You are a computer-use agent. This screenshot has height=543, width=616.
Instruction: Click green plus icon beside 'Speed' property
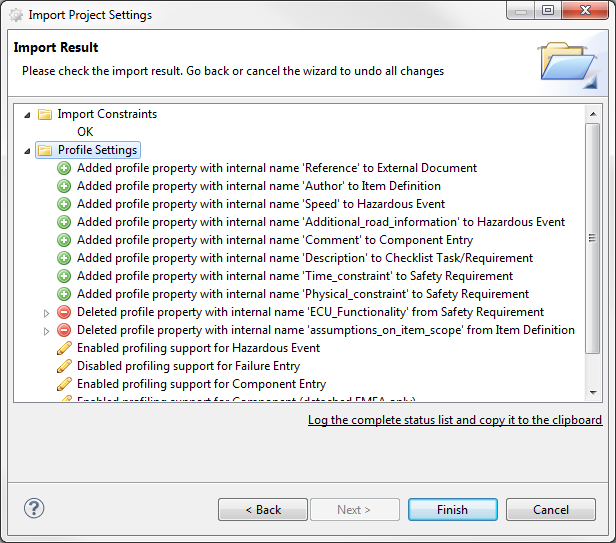tap(64, 204)
